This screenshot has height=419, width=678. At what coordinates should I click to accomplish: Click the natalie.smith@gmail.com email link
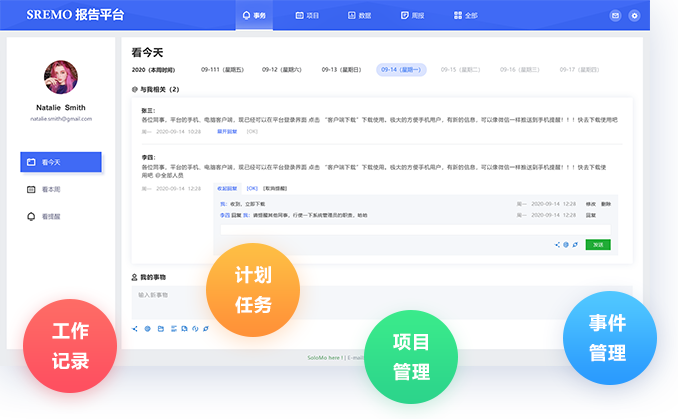(61, 118)
